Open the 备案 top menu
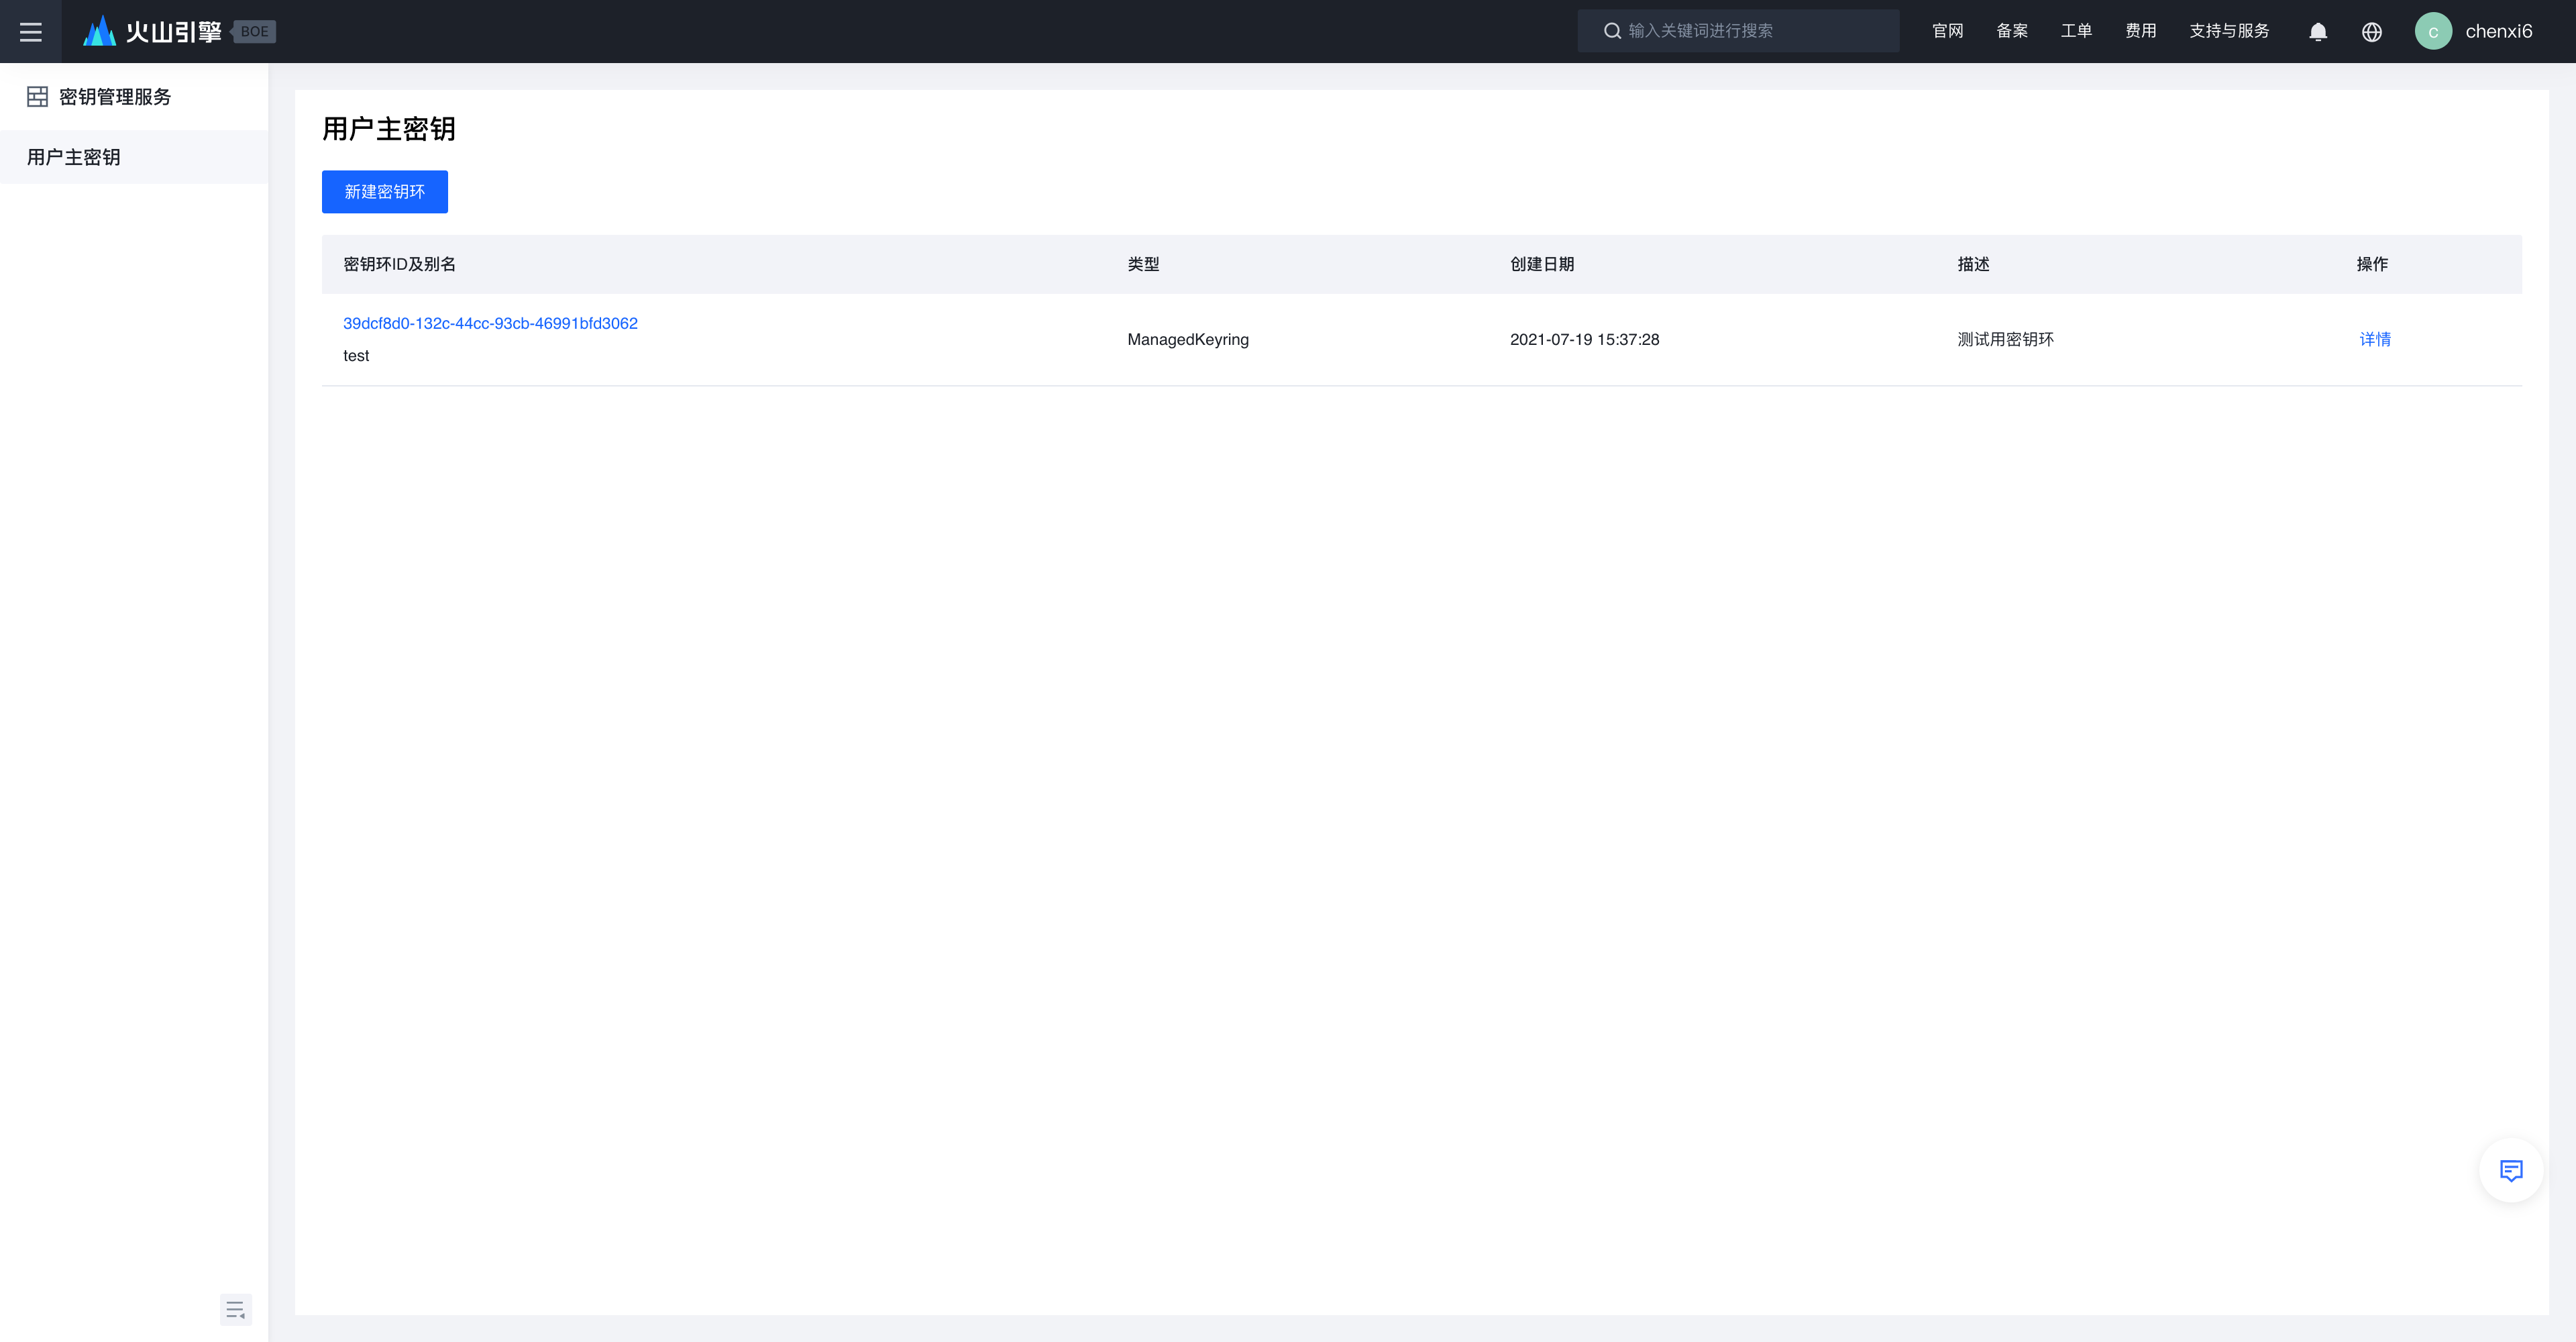Image resolution: width=2576 pixels, height=1342 pixels. tap(2012, 31)
